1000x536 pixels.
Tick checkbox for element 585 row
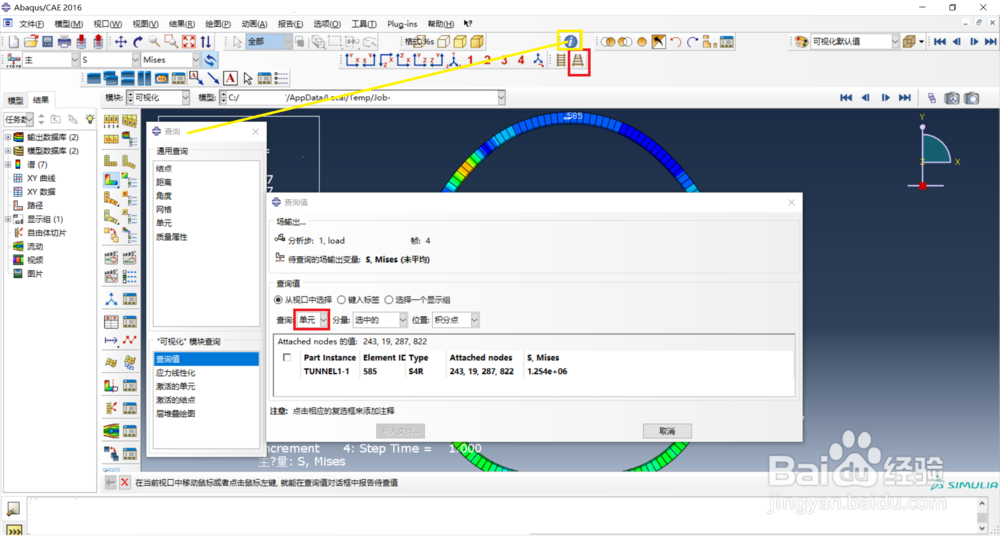point(287,357)
